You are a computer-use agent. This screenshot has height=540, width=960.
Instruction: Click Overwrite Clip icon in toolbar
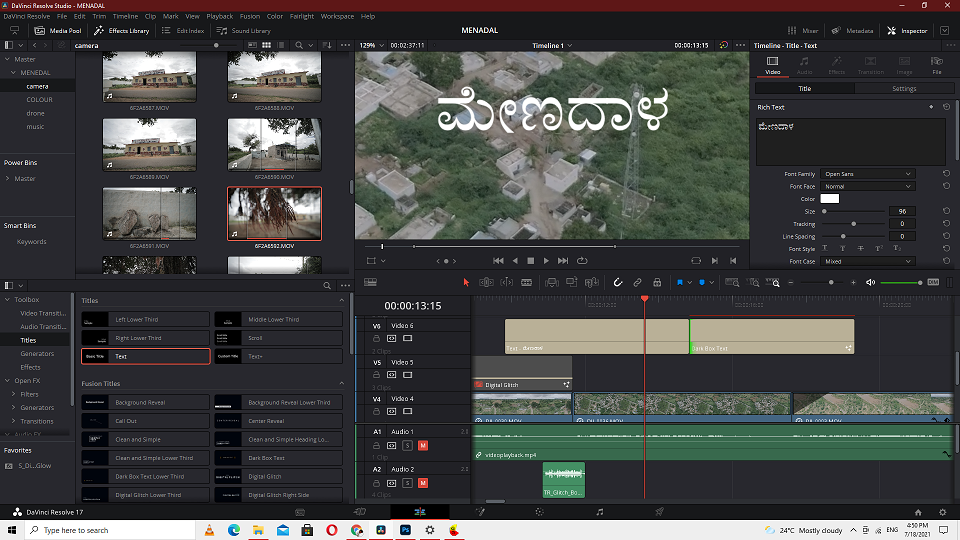pos(571,282)
